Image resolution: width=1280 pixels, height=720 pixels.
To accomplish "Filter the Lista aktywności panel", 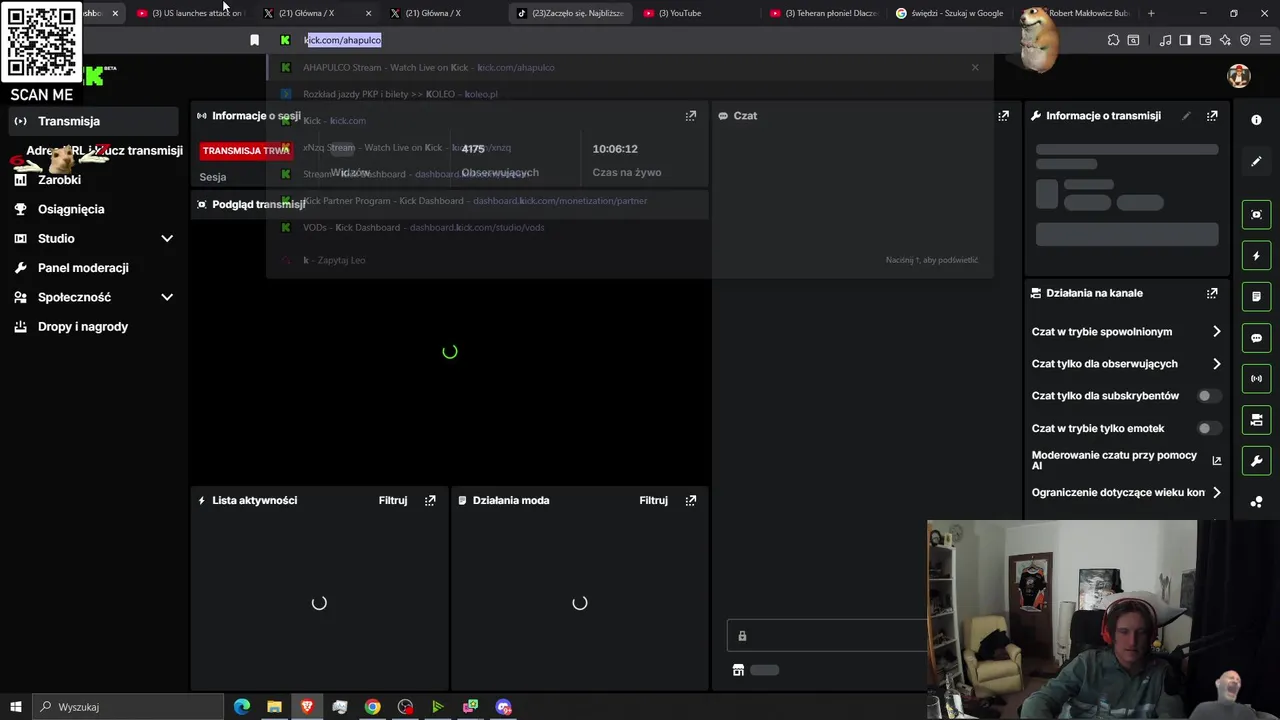I will coord(393,501).
